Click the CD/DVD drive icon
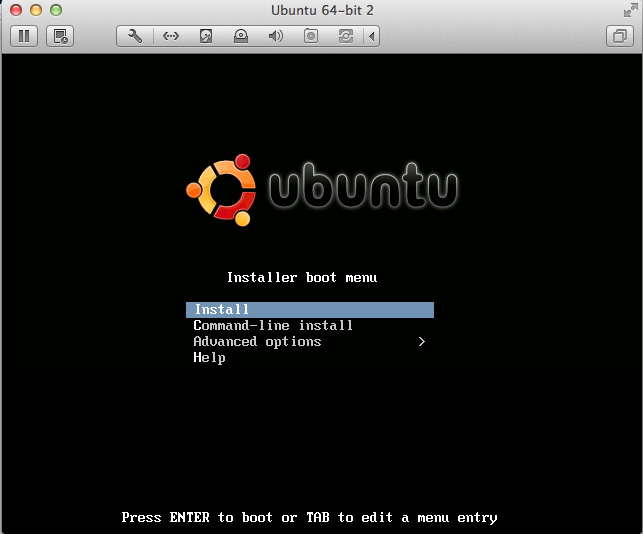Image resolution: width=643 pixels, height=534 pixels. 241,36
